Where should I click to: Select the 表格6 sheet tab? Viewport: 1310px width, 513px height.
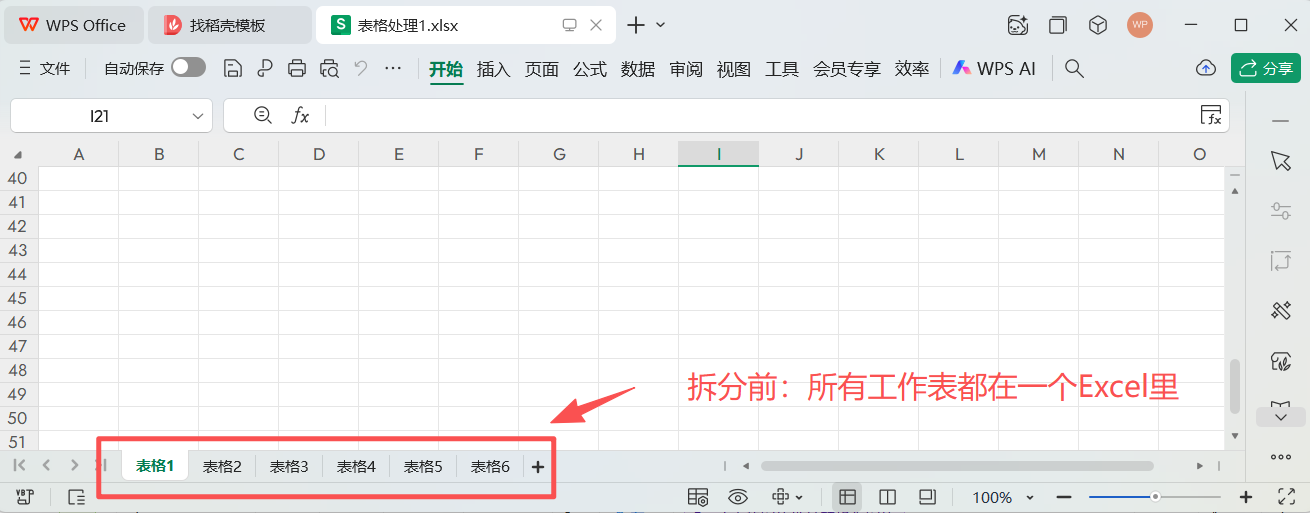click(490, 466)
